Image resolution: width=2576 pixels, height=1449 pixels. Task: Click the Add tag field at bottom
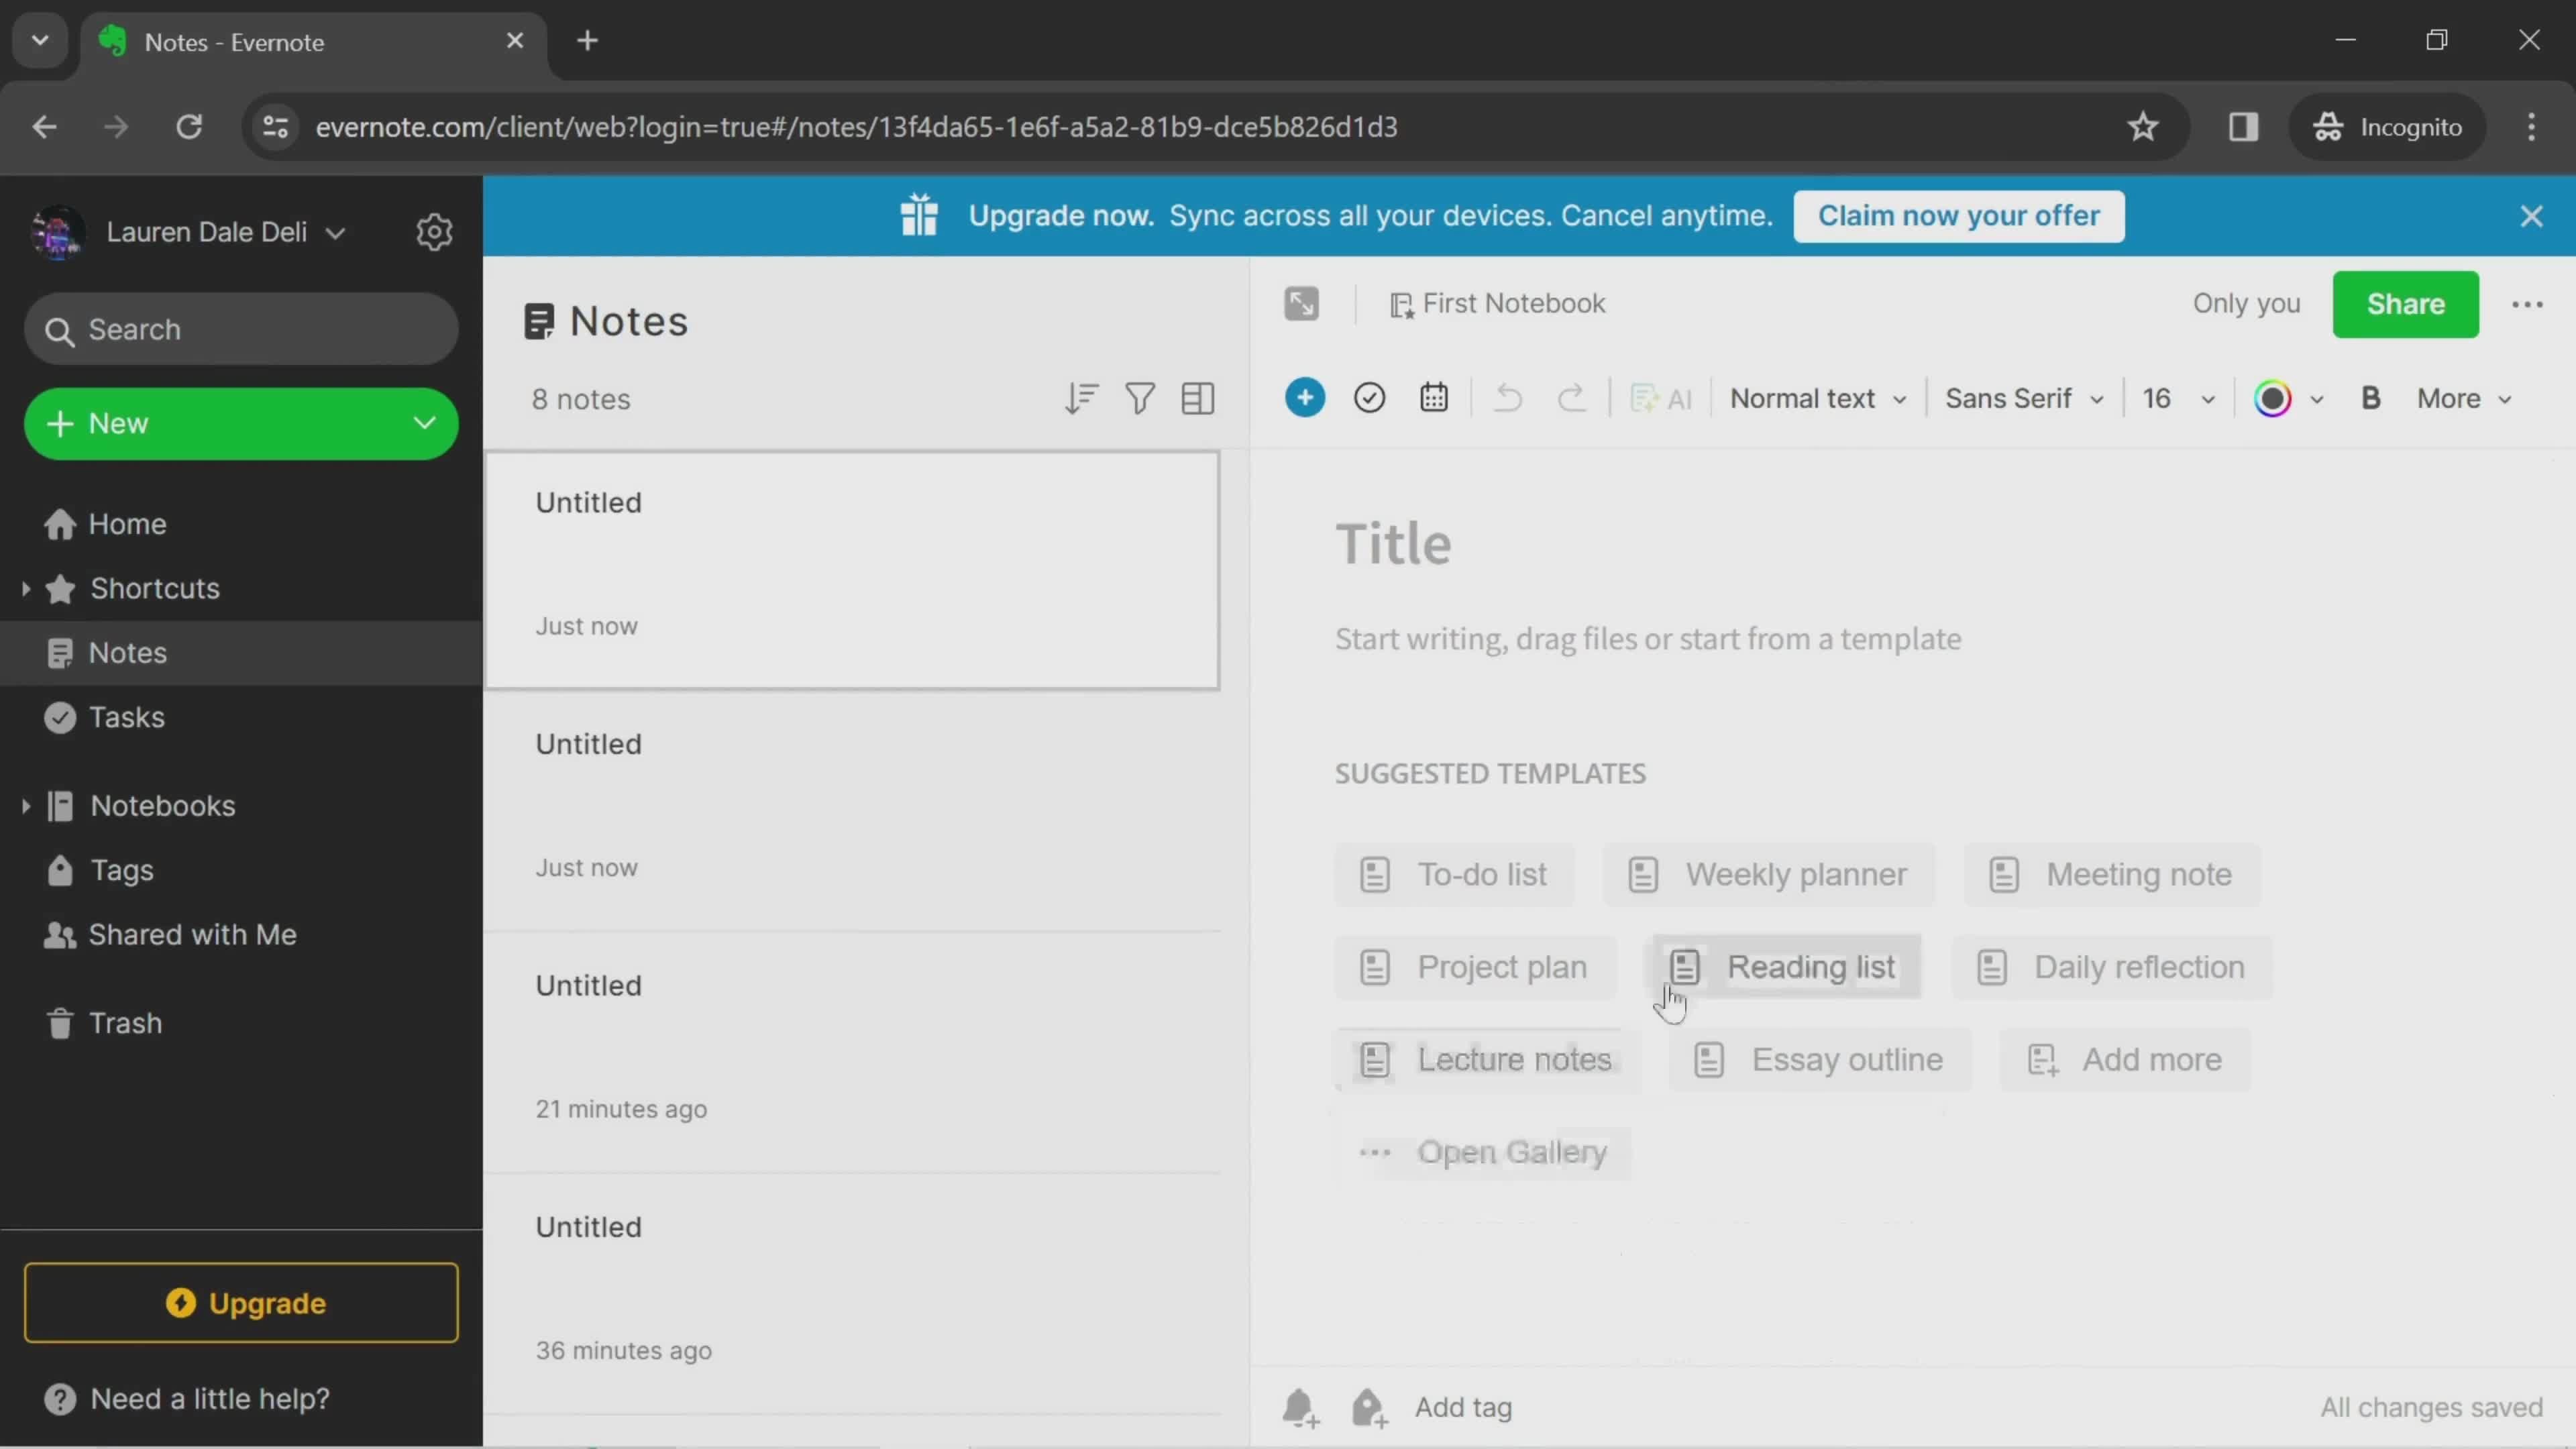1463,1407
